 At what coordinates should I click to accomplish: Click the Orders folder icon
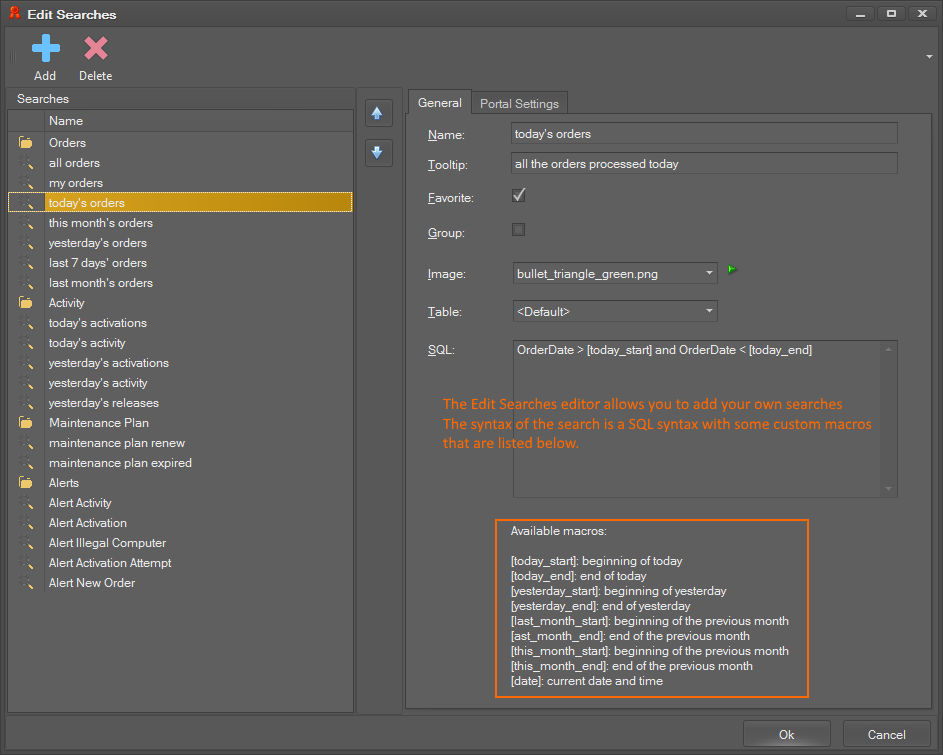tap(26, 143)
